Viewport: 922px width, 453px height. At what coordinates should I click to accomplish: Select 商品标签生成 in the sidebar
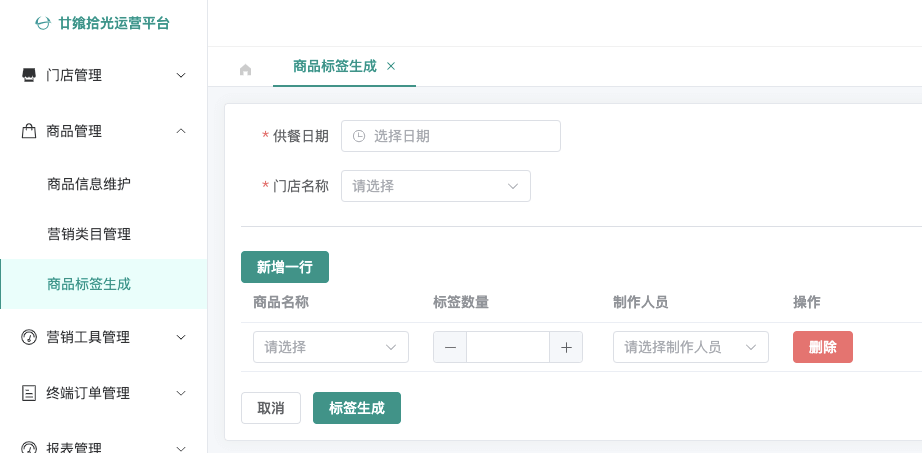point(103,284)
